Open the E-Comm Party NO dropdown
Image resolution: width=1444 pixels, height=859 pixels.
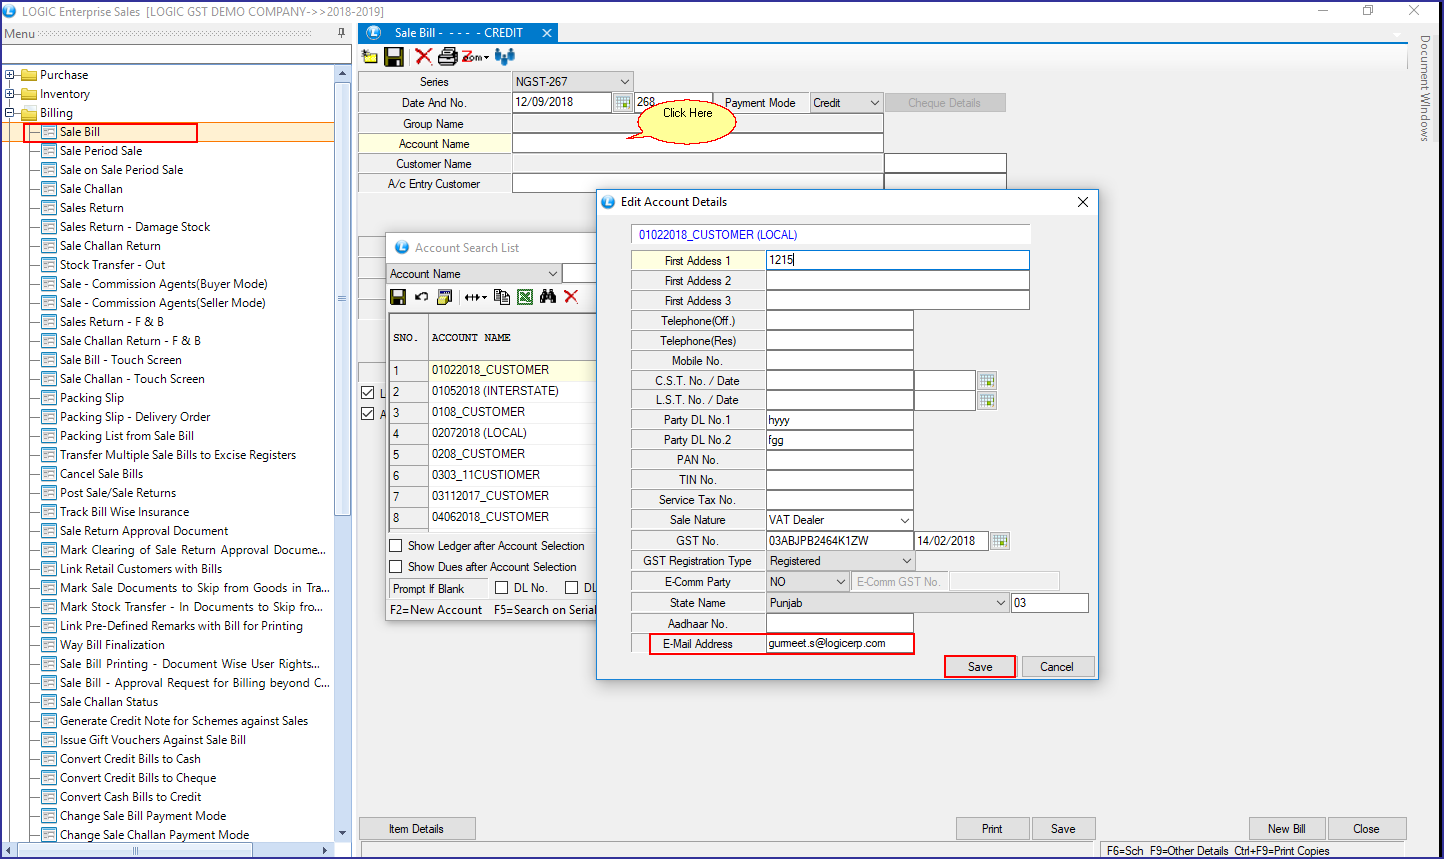(841, 582)
